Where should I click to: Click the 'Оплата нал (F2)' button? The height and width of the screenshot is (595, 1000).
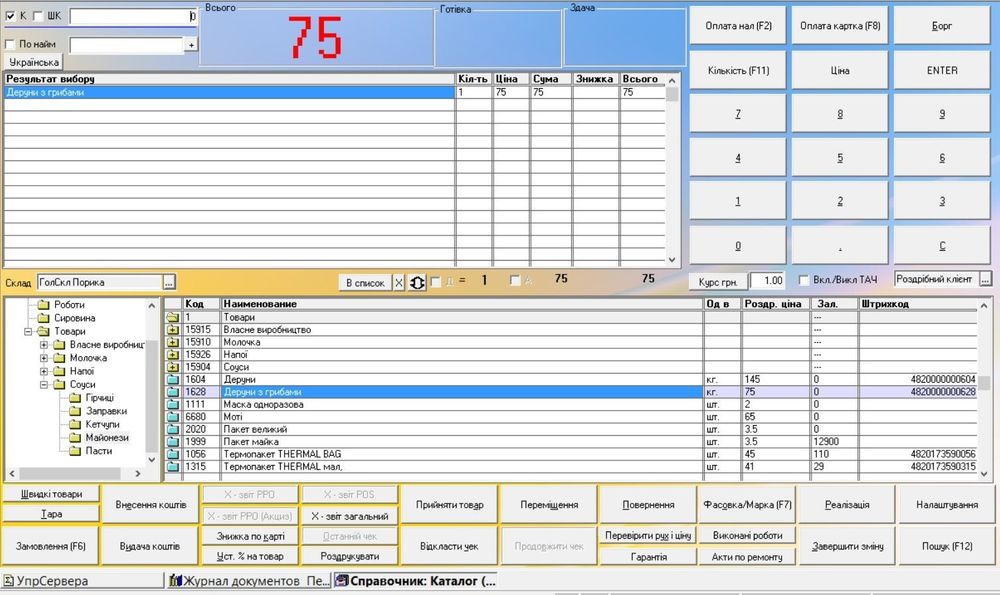738,26
